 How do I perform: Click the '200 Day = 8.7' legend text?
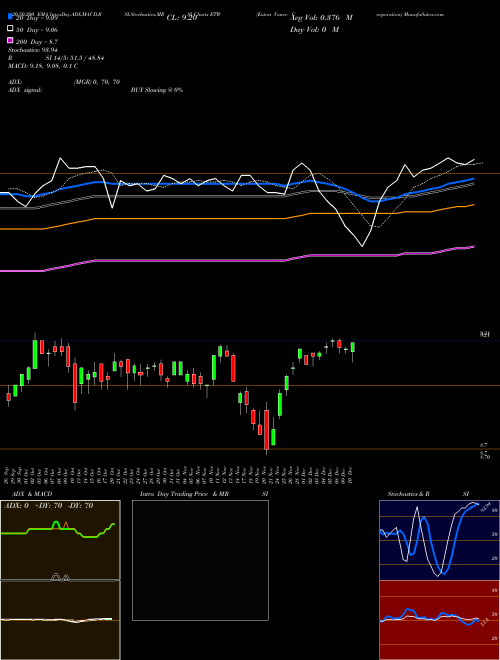(x=37, y=42)
